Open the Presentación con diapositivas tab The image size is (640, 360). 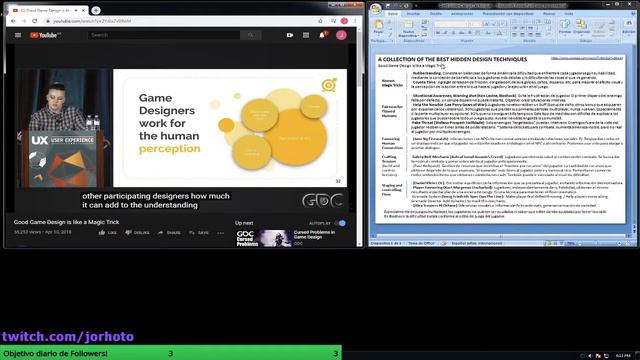[x=508, y=13]
